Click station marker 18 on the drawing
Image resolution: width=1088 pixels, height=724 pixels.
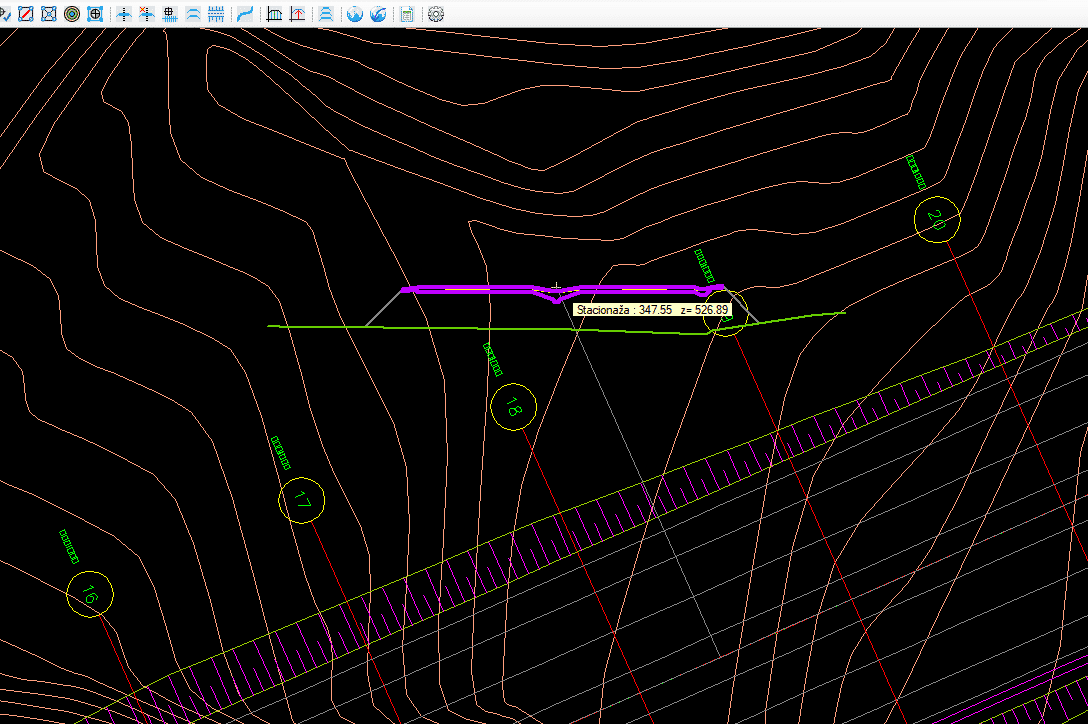click(514, 407)
